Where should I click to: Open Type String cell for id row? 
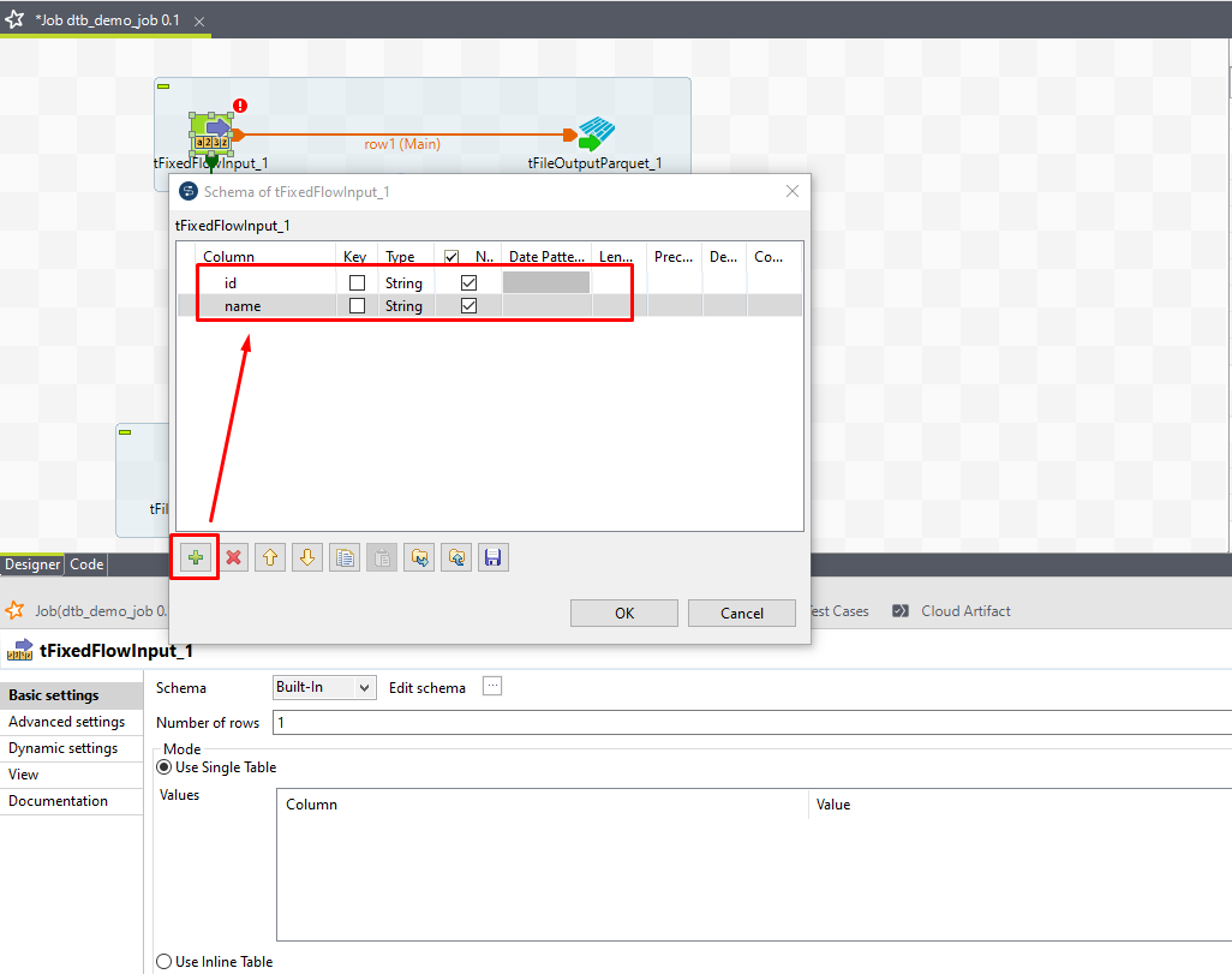[407, 283]
